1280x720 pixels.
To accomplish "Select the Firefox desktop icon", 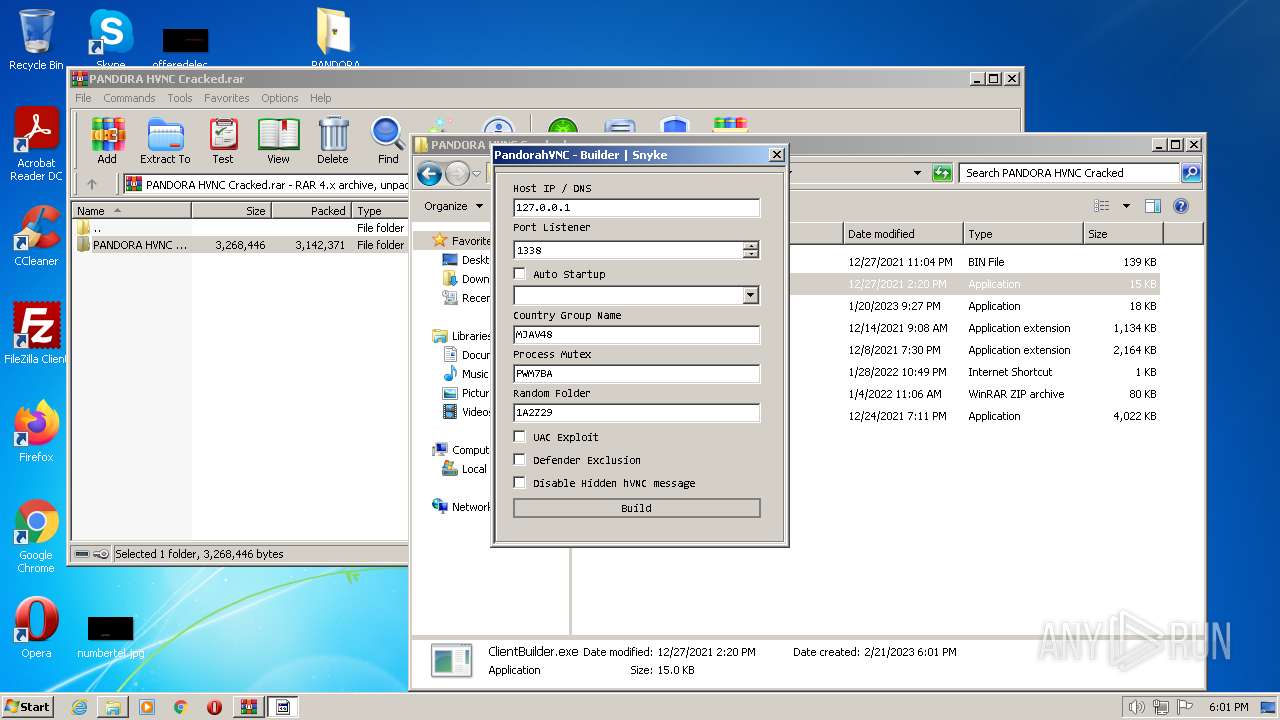I will coord(36,431).
